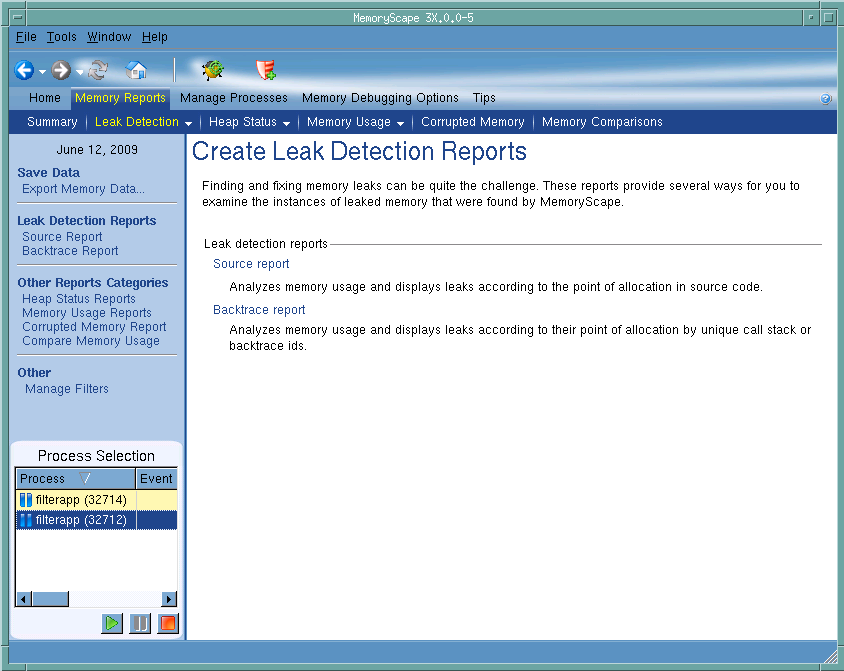
Task: Expand the Leak Detection dropdown
Action: coord(188,123)
